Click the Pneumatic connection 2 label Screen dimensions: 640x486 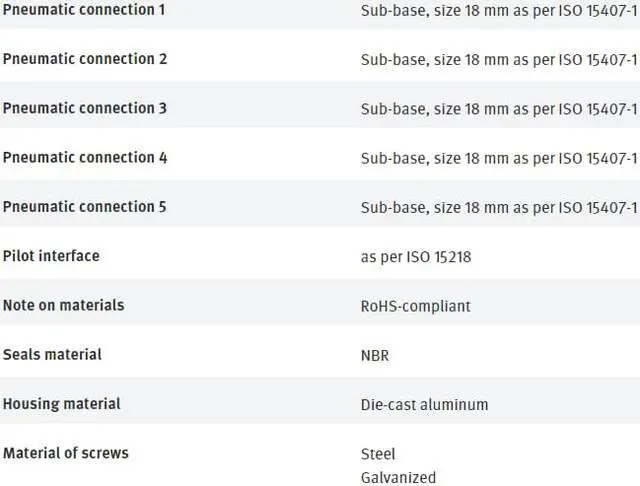[85, 59]
